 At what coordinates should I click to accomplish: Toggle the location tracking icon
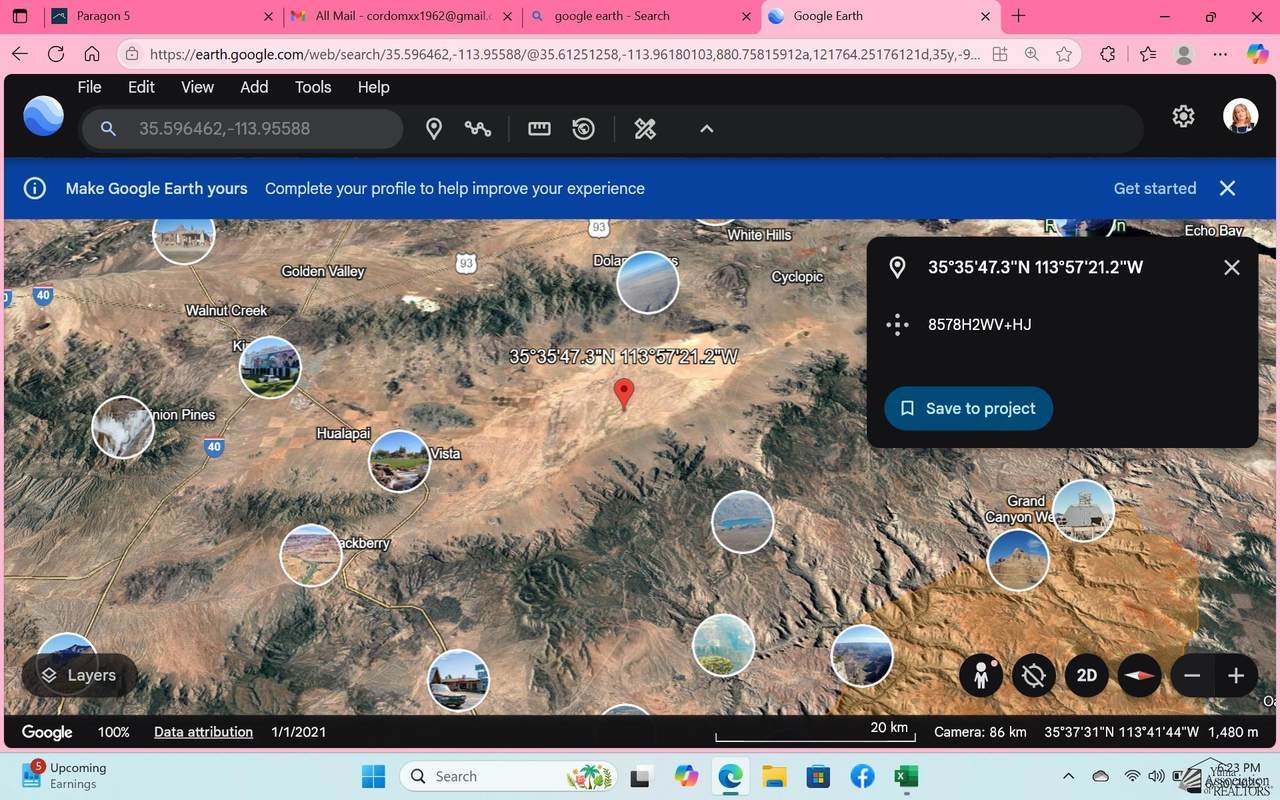(1034, 676)
